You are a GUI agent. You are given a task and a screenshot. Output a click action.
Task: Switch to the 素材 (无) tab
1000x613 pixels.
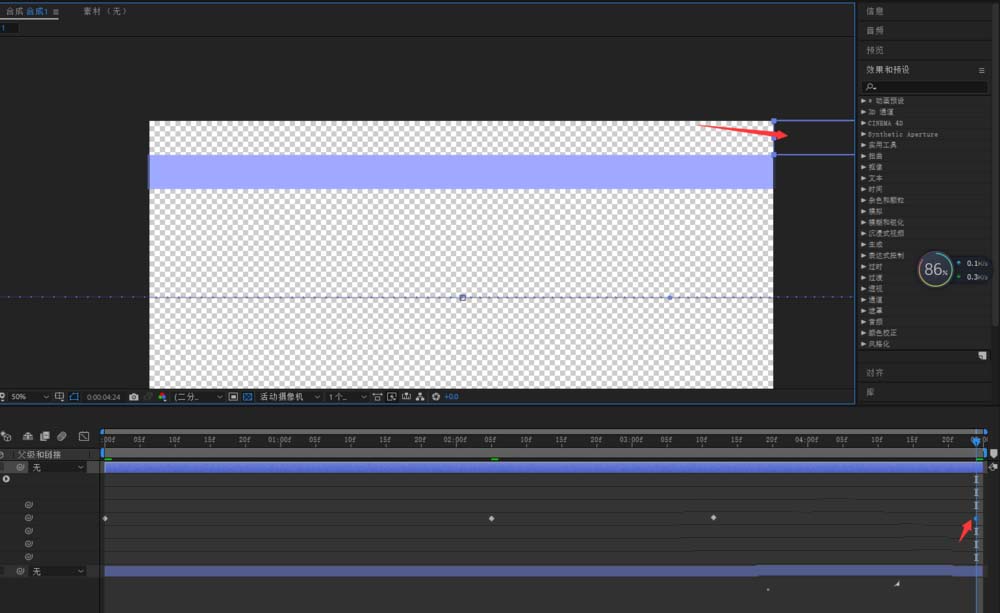pyautogui.click(x=105, y=11)
